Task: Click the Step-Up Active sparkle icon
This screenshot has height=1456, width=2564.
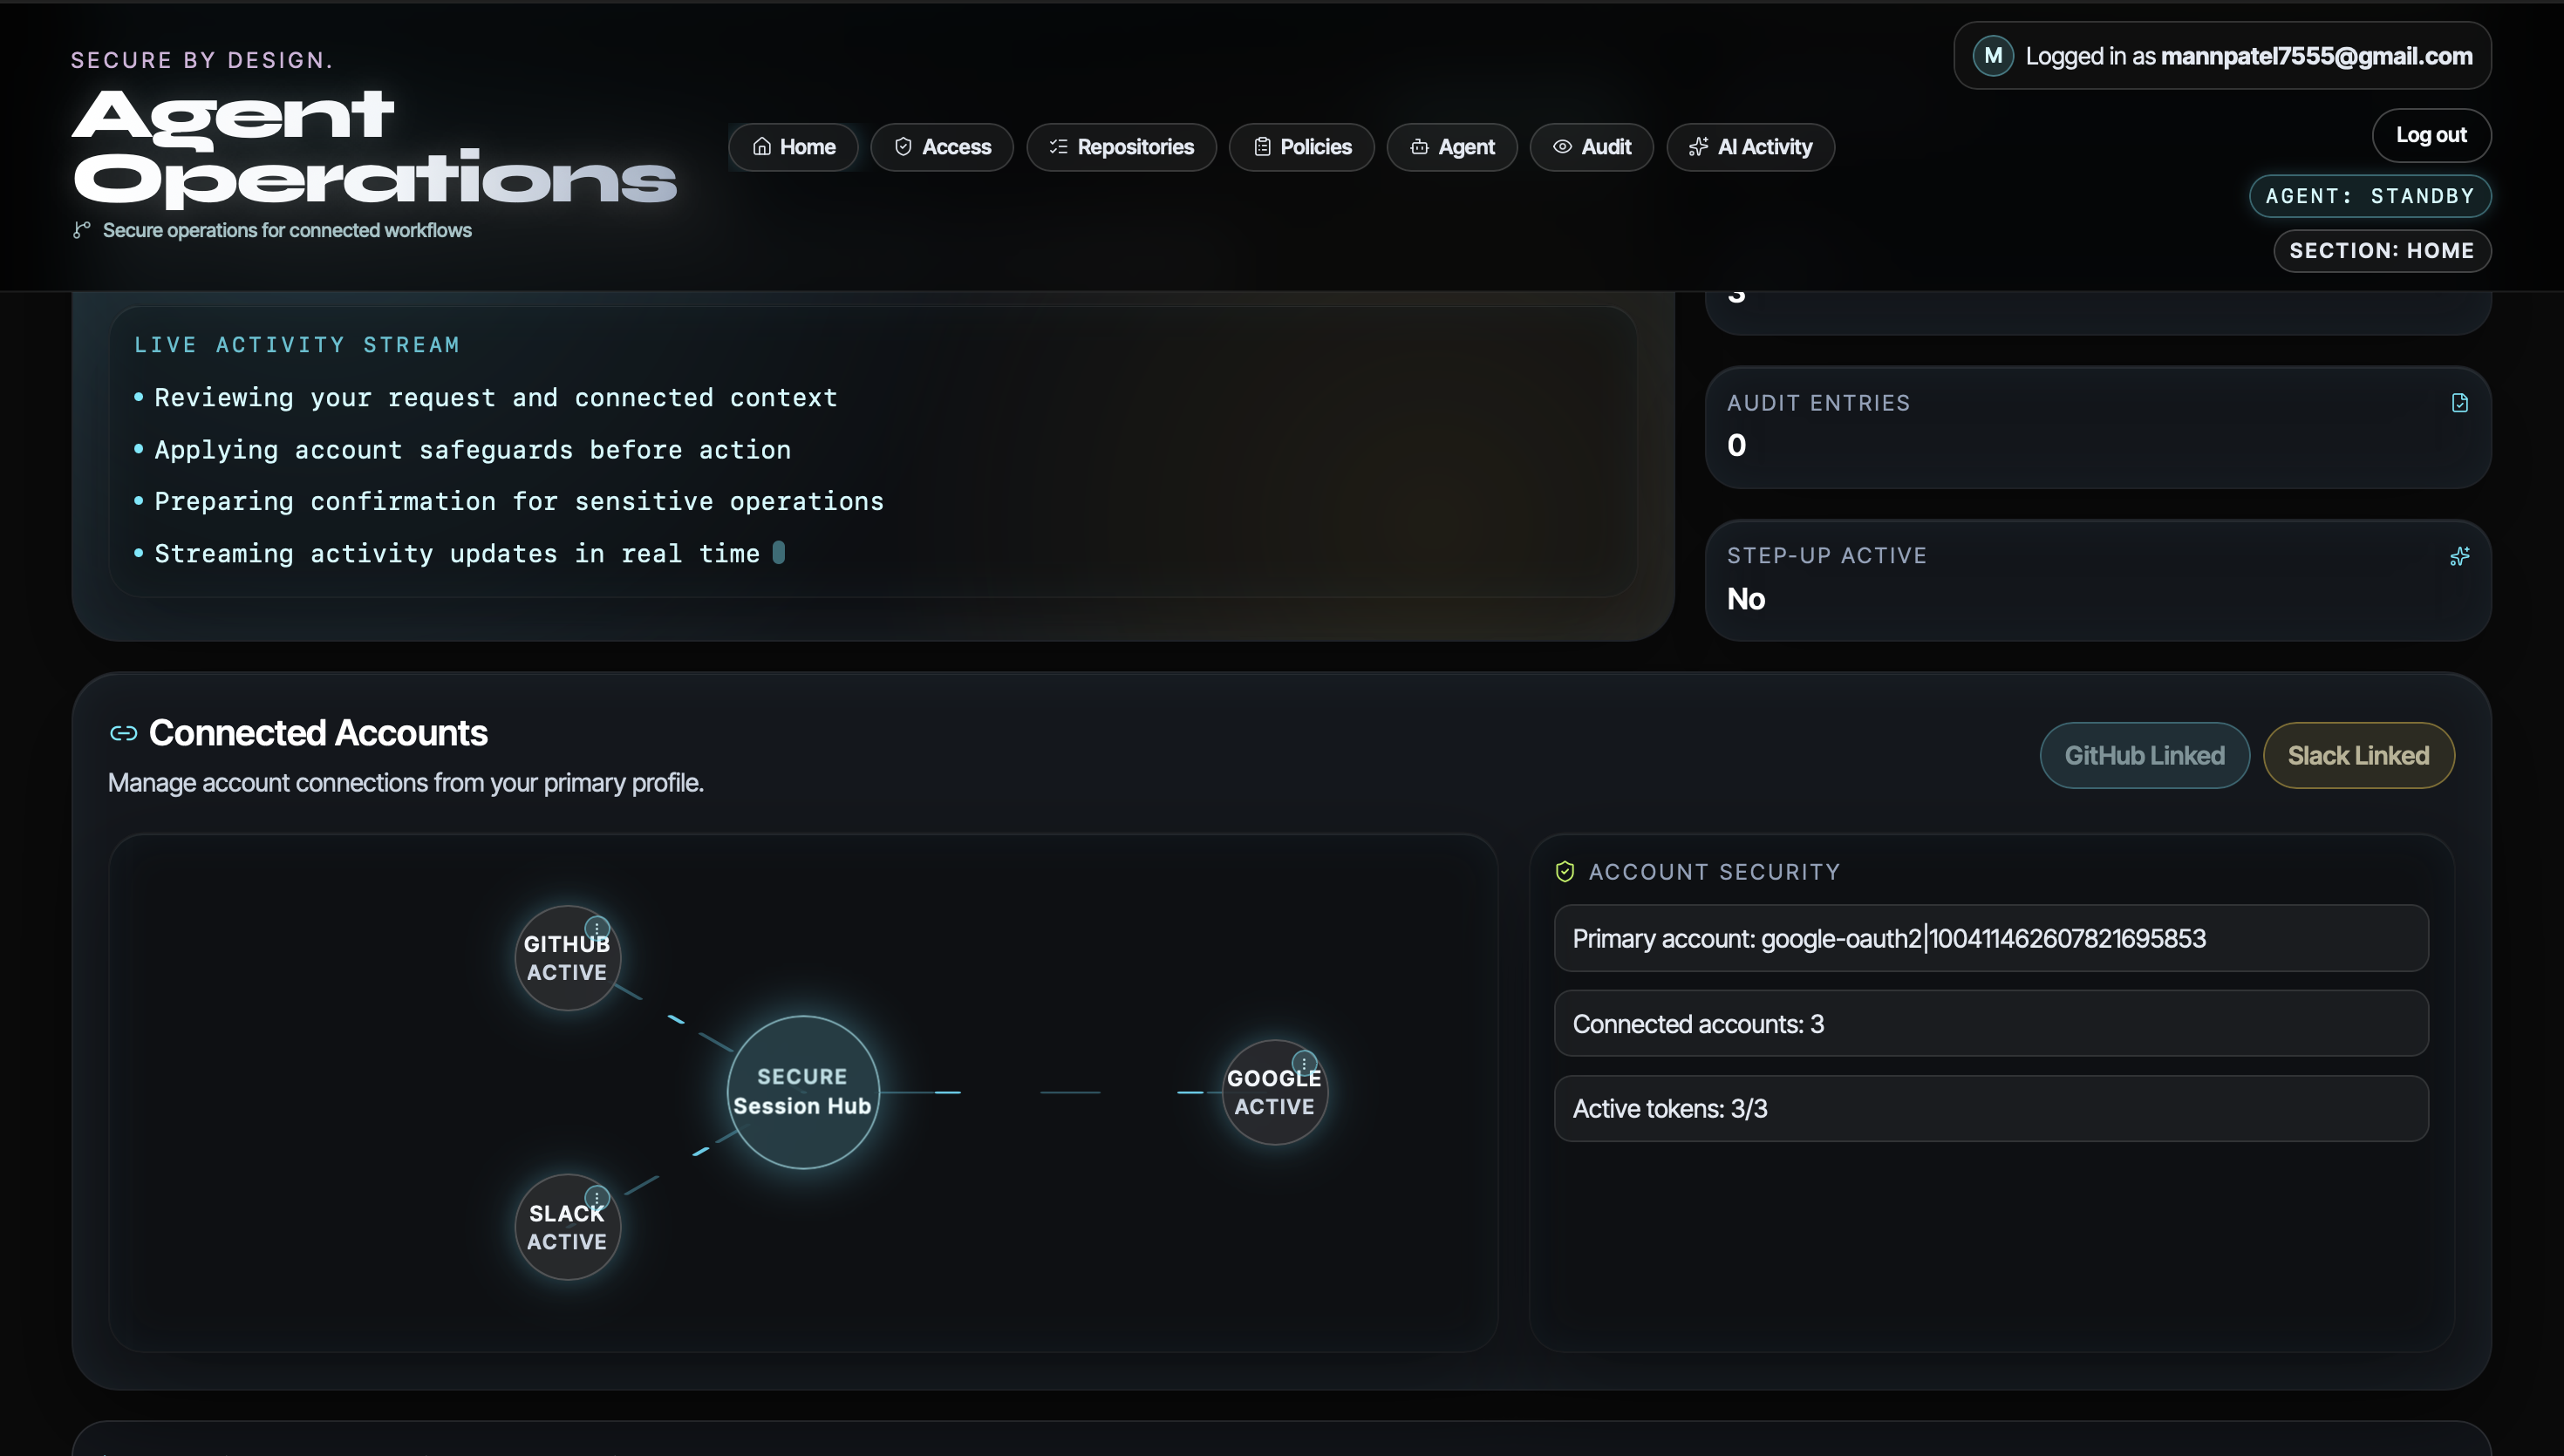Action: point(2459,556)
